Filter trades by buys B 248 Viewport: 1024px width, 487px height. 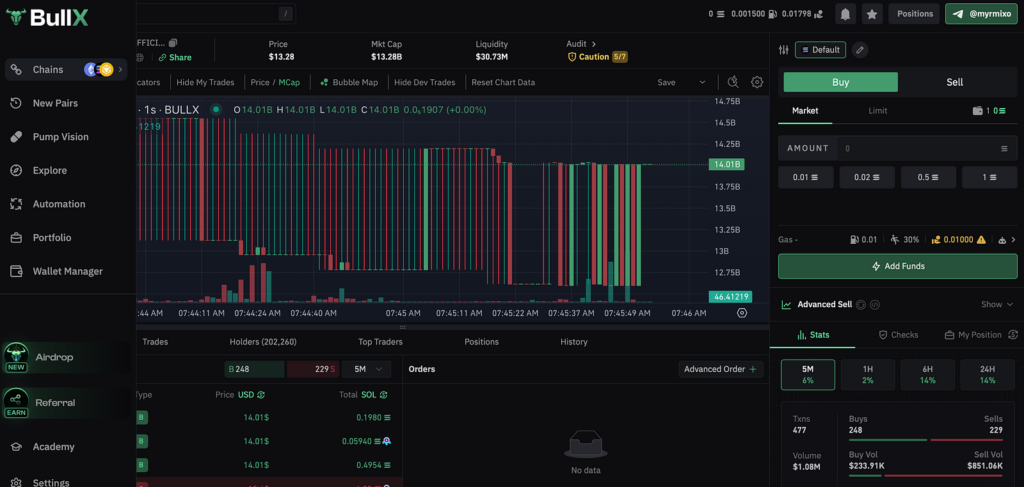click(x=254, y=369)
